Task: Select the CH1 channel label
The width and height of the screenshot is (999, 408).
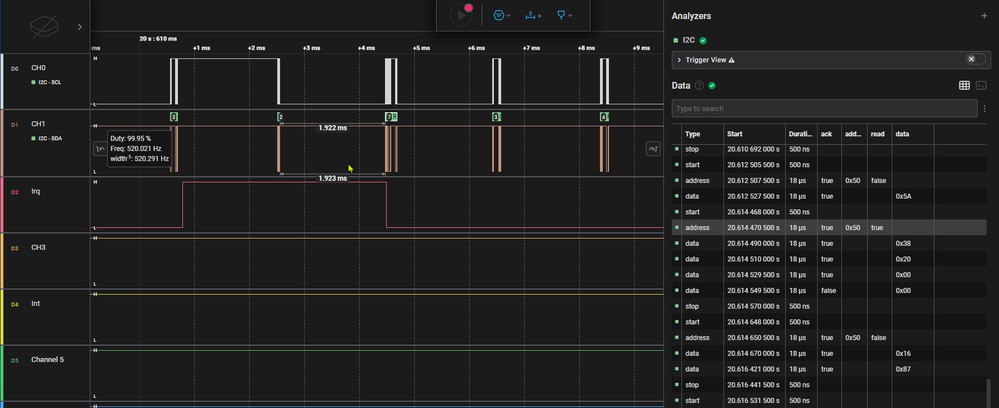Action: pos(38,124)
